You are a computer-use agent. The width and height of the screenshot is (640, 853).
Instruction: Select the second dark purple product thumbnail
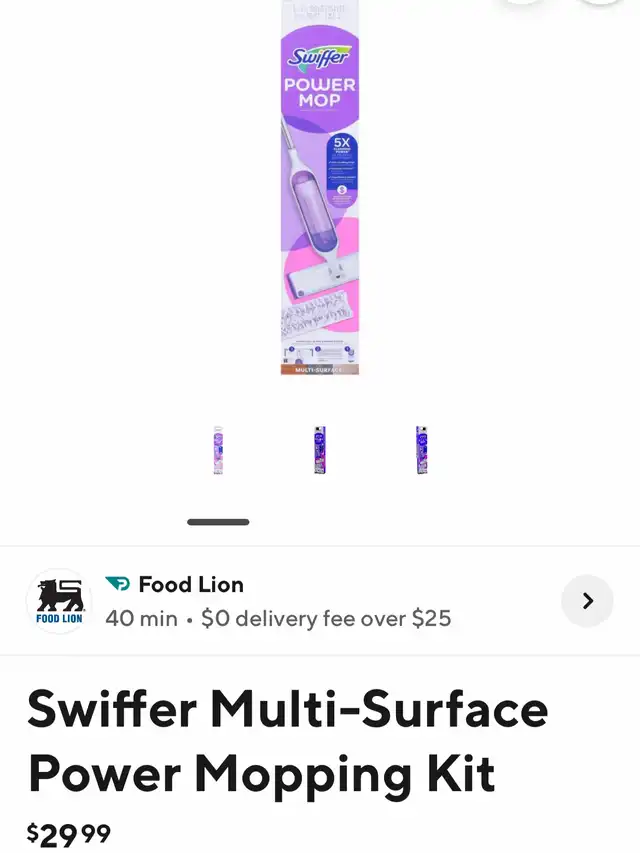[320, 450]
